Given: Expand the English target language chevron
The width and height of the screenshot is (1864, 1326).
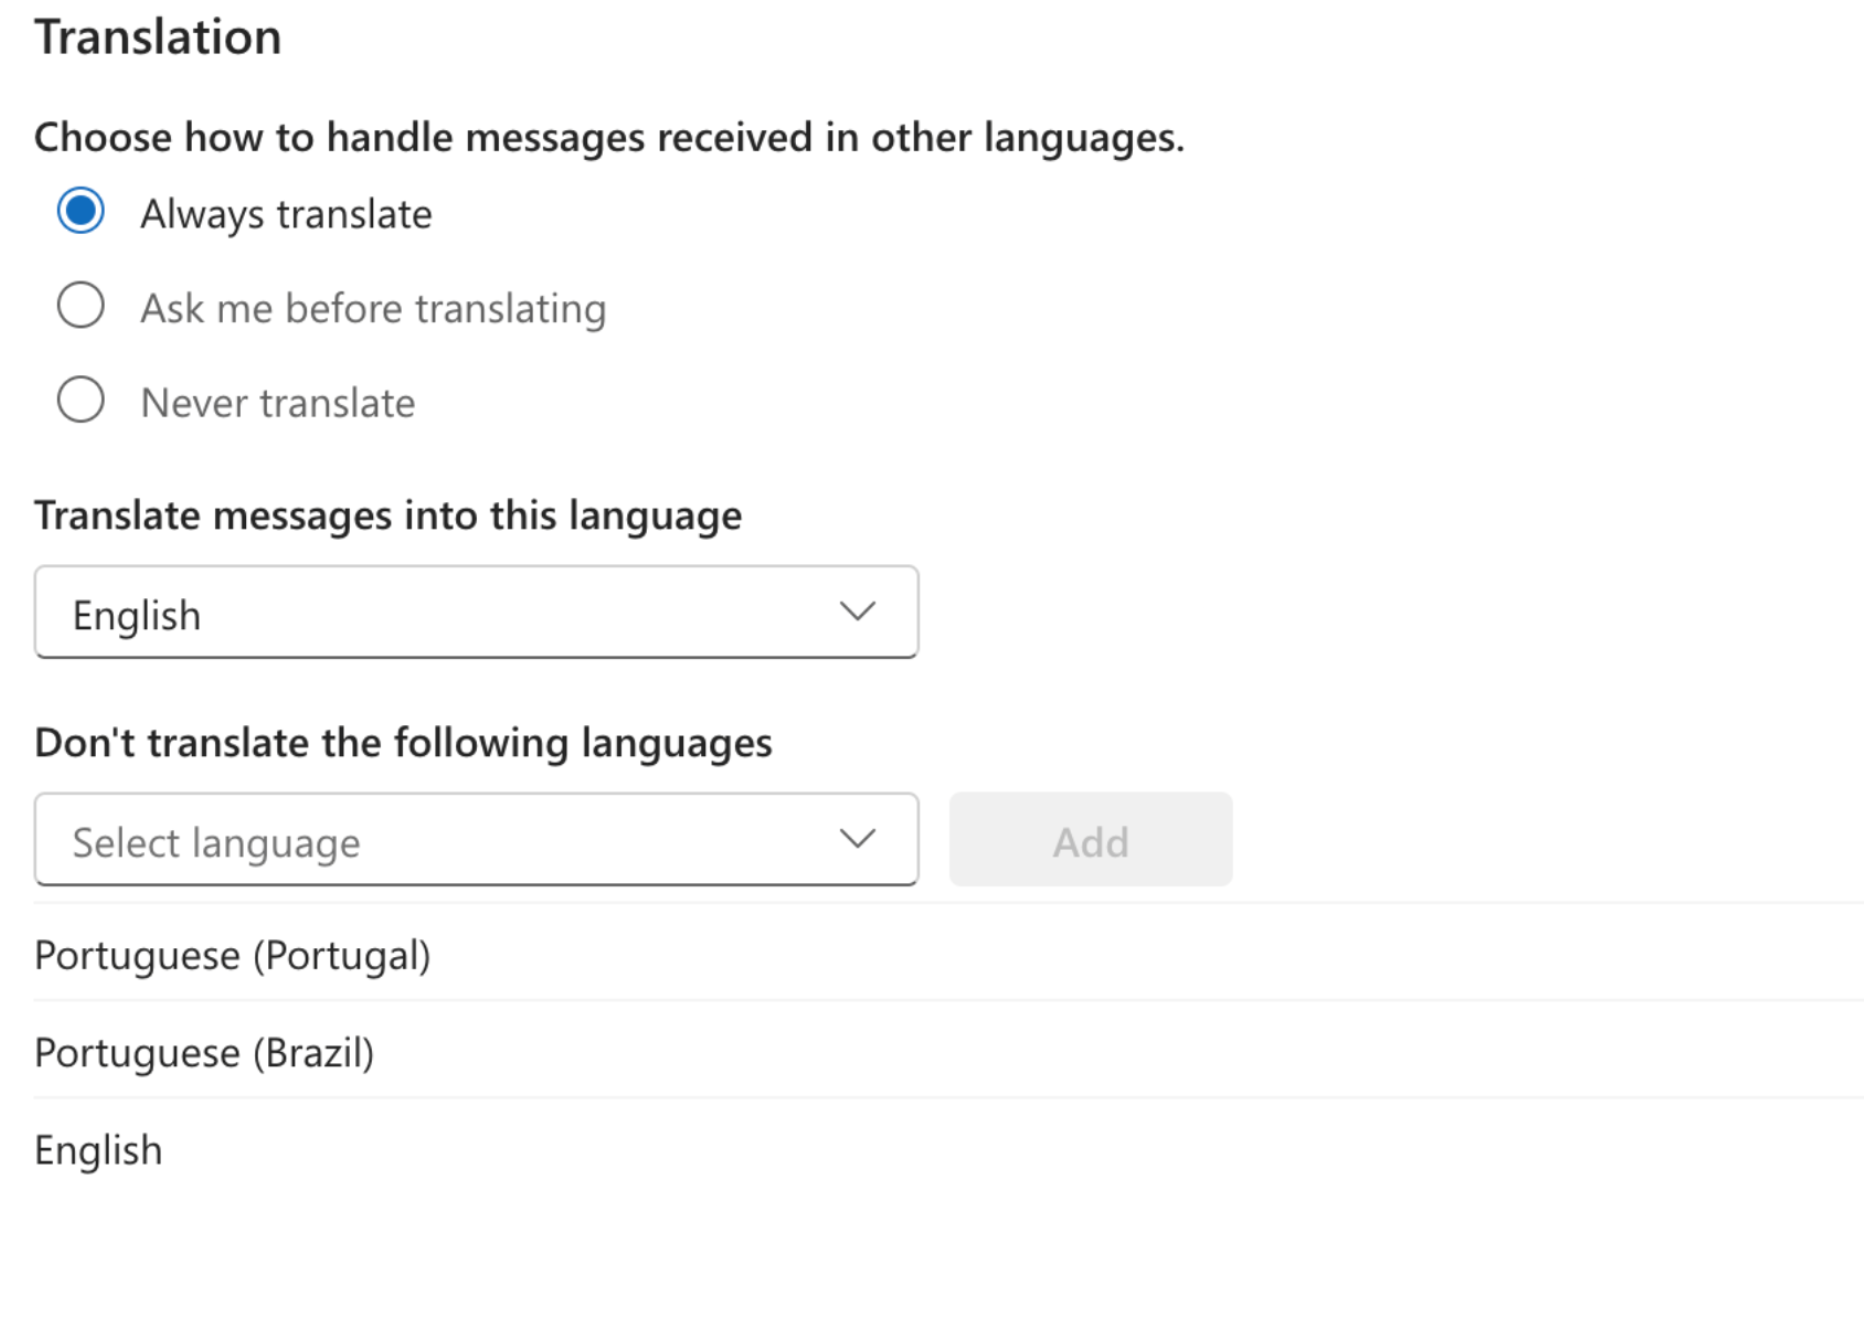Looking at the screenshot, I should coord(857,611).
